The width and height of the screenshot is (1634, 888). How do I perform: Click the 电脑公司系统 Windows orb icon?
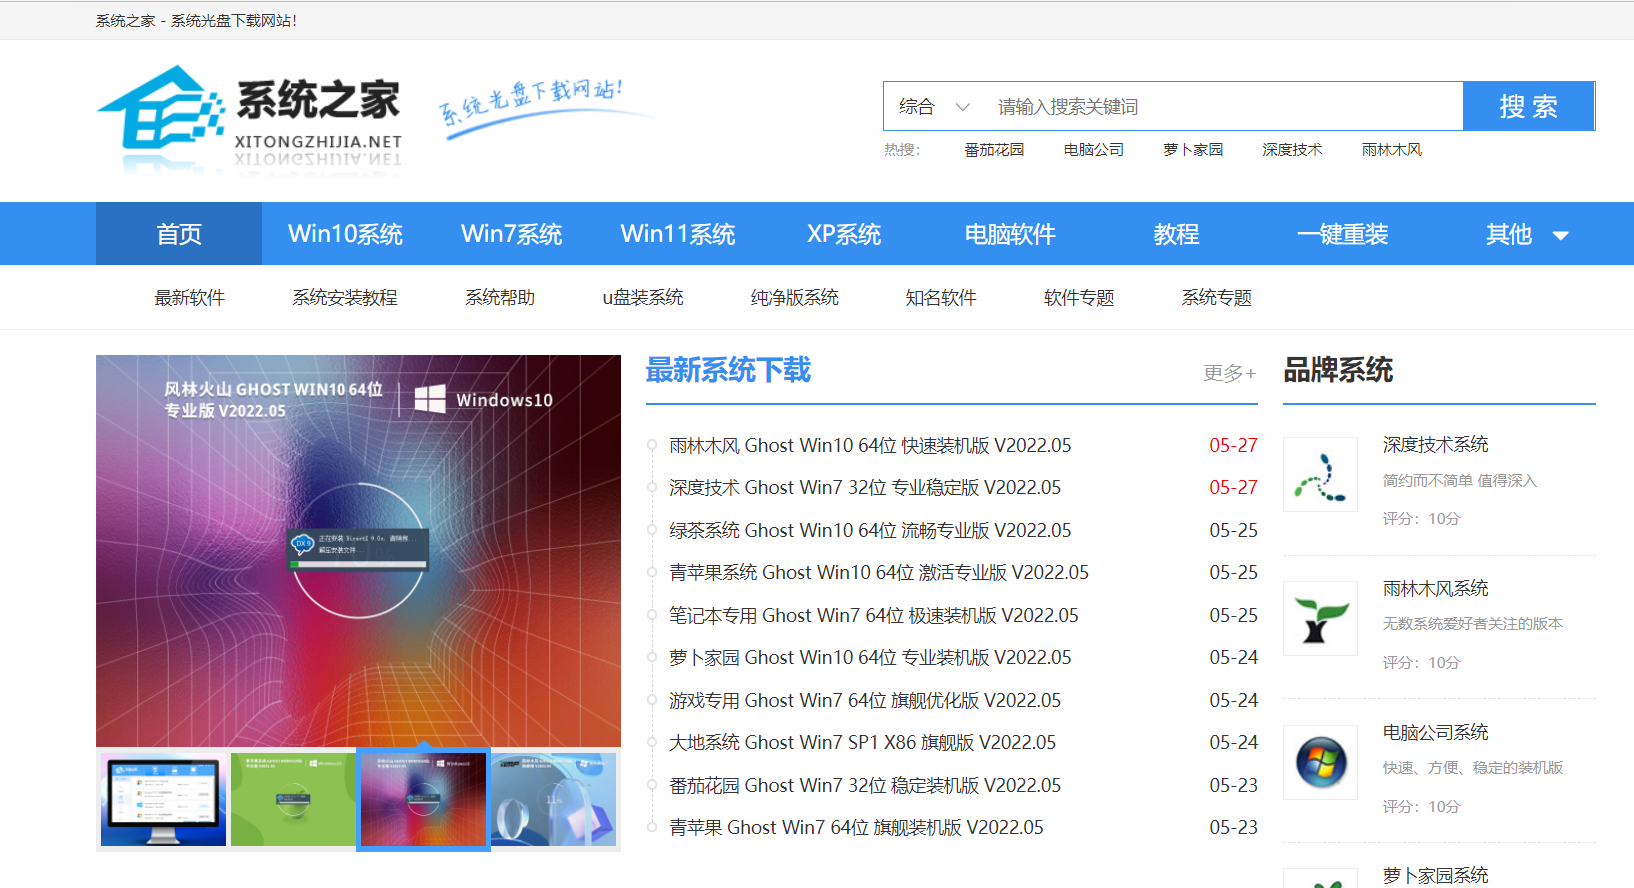click(x=1320, y=762)
